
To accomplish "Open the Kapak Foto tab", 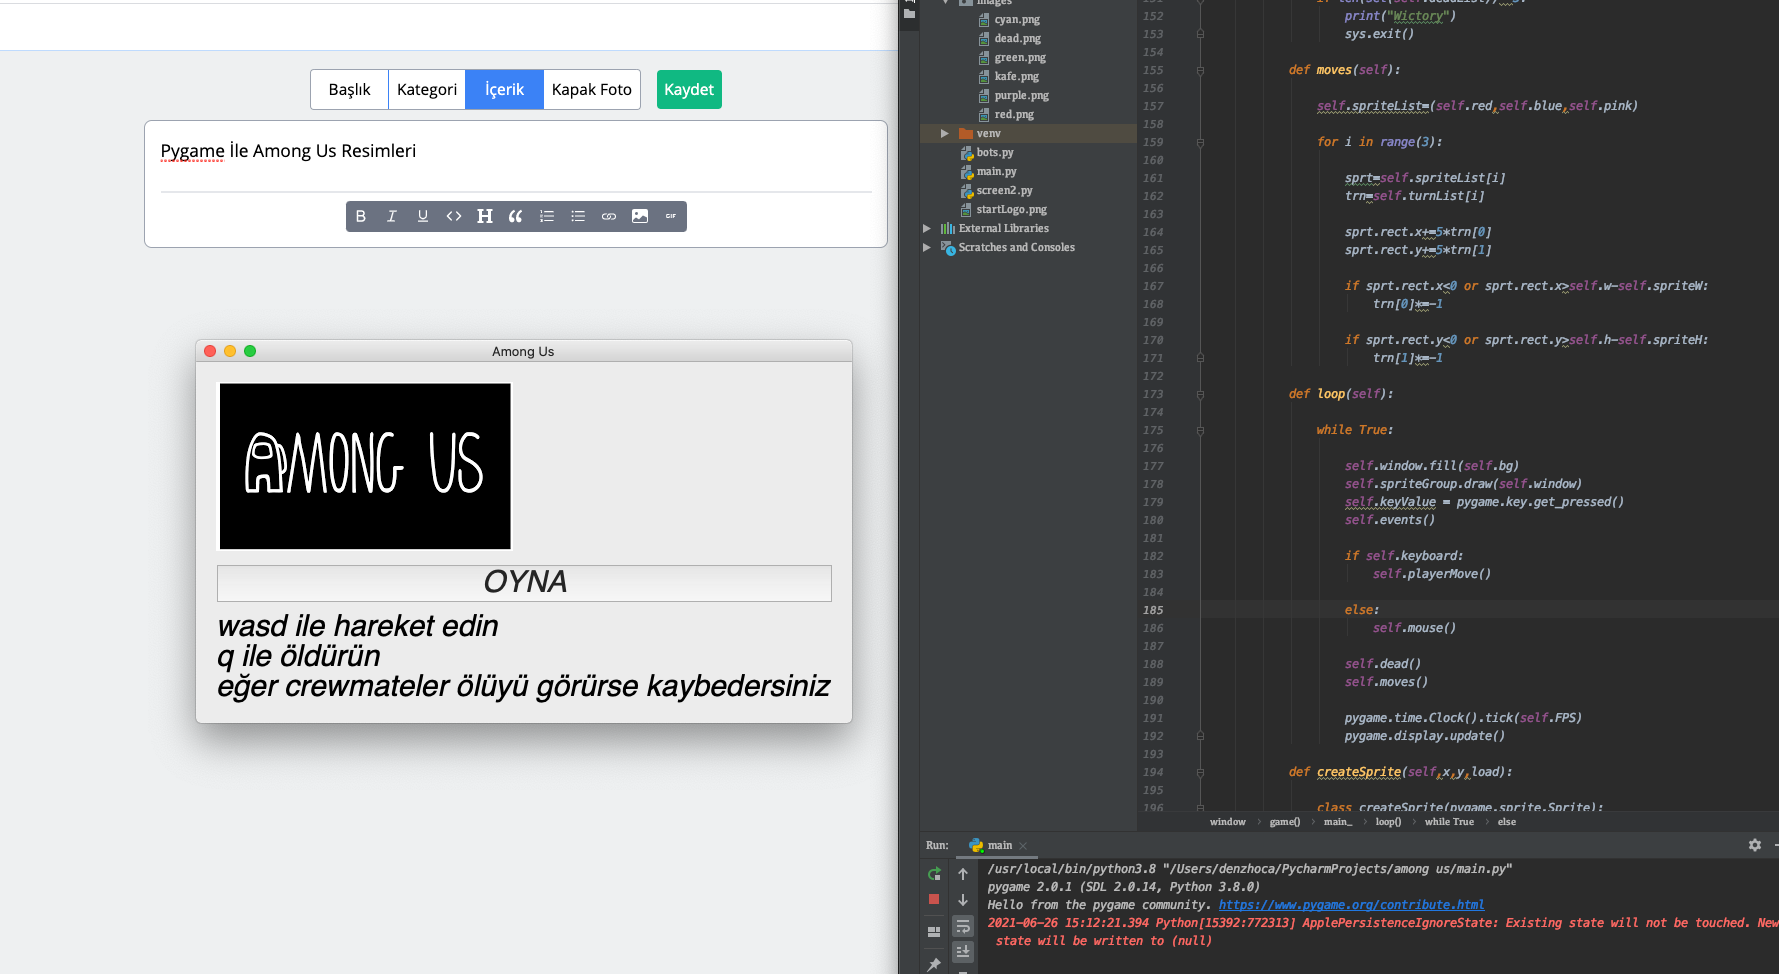I will pos(592,89).
